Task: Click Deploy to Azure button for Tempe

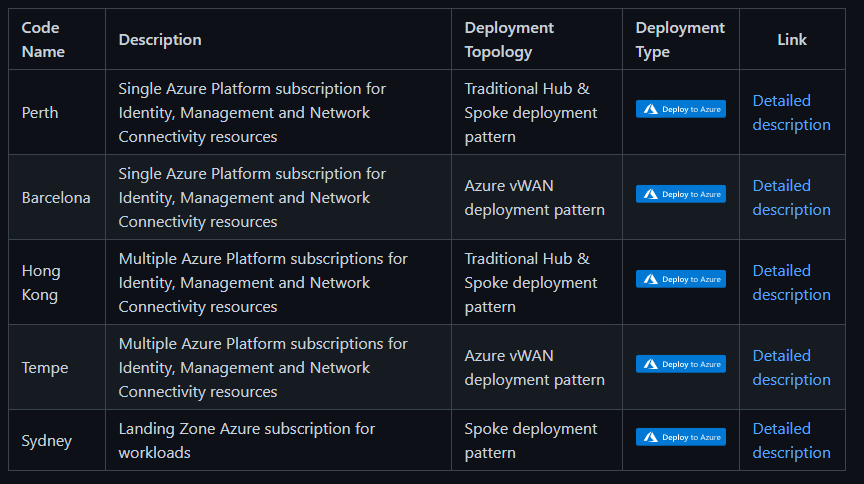Action: (681, 364)
